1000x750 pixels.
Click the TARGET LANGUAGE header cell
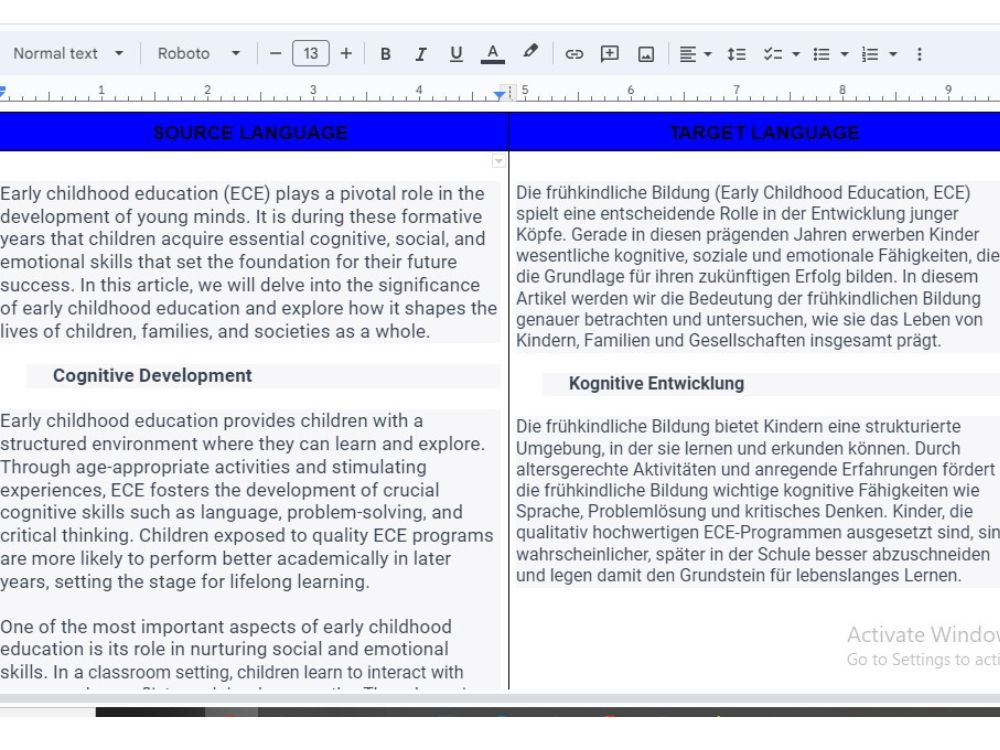[755, 132]
